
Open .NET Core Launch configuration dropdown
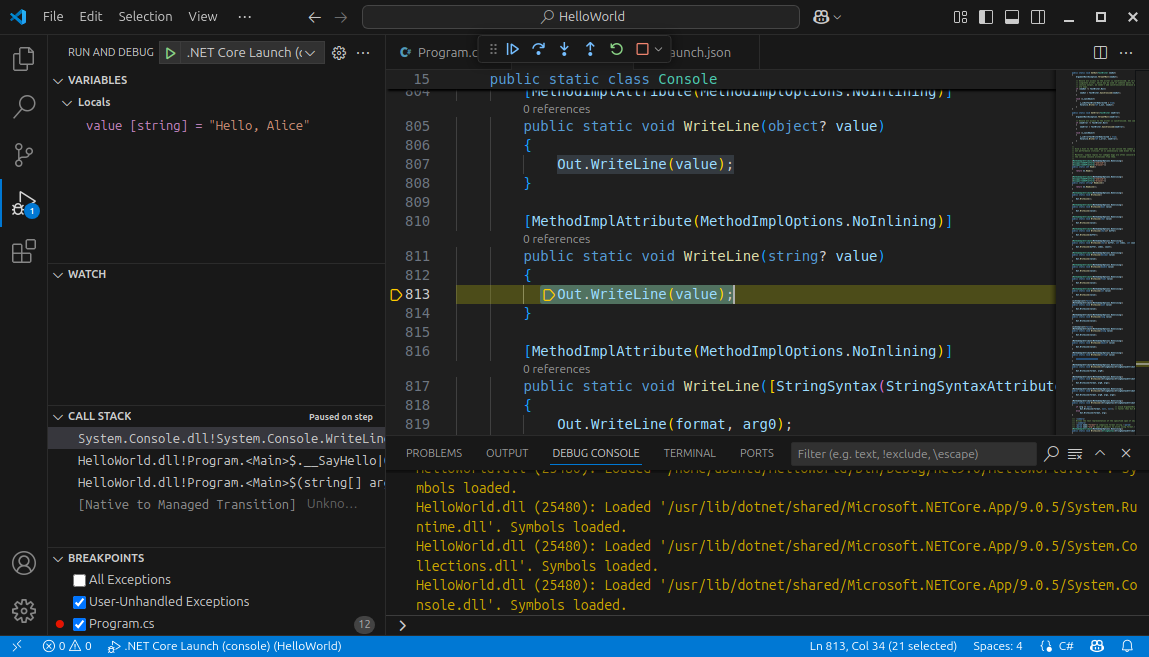pyautogui.click(x=251, y=53)
